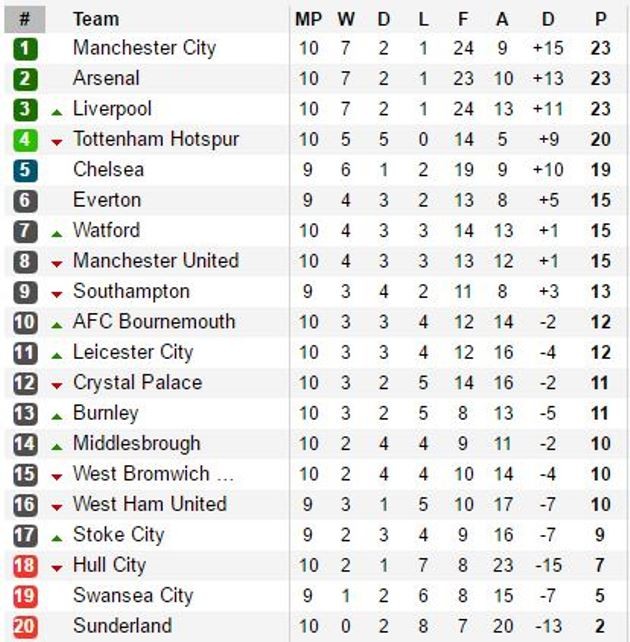Screen dimensions: 630x642
Task: Sort by the P points column header
Action: coord(601,19)
